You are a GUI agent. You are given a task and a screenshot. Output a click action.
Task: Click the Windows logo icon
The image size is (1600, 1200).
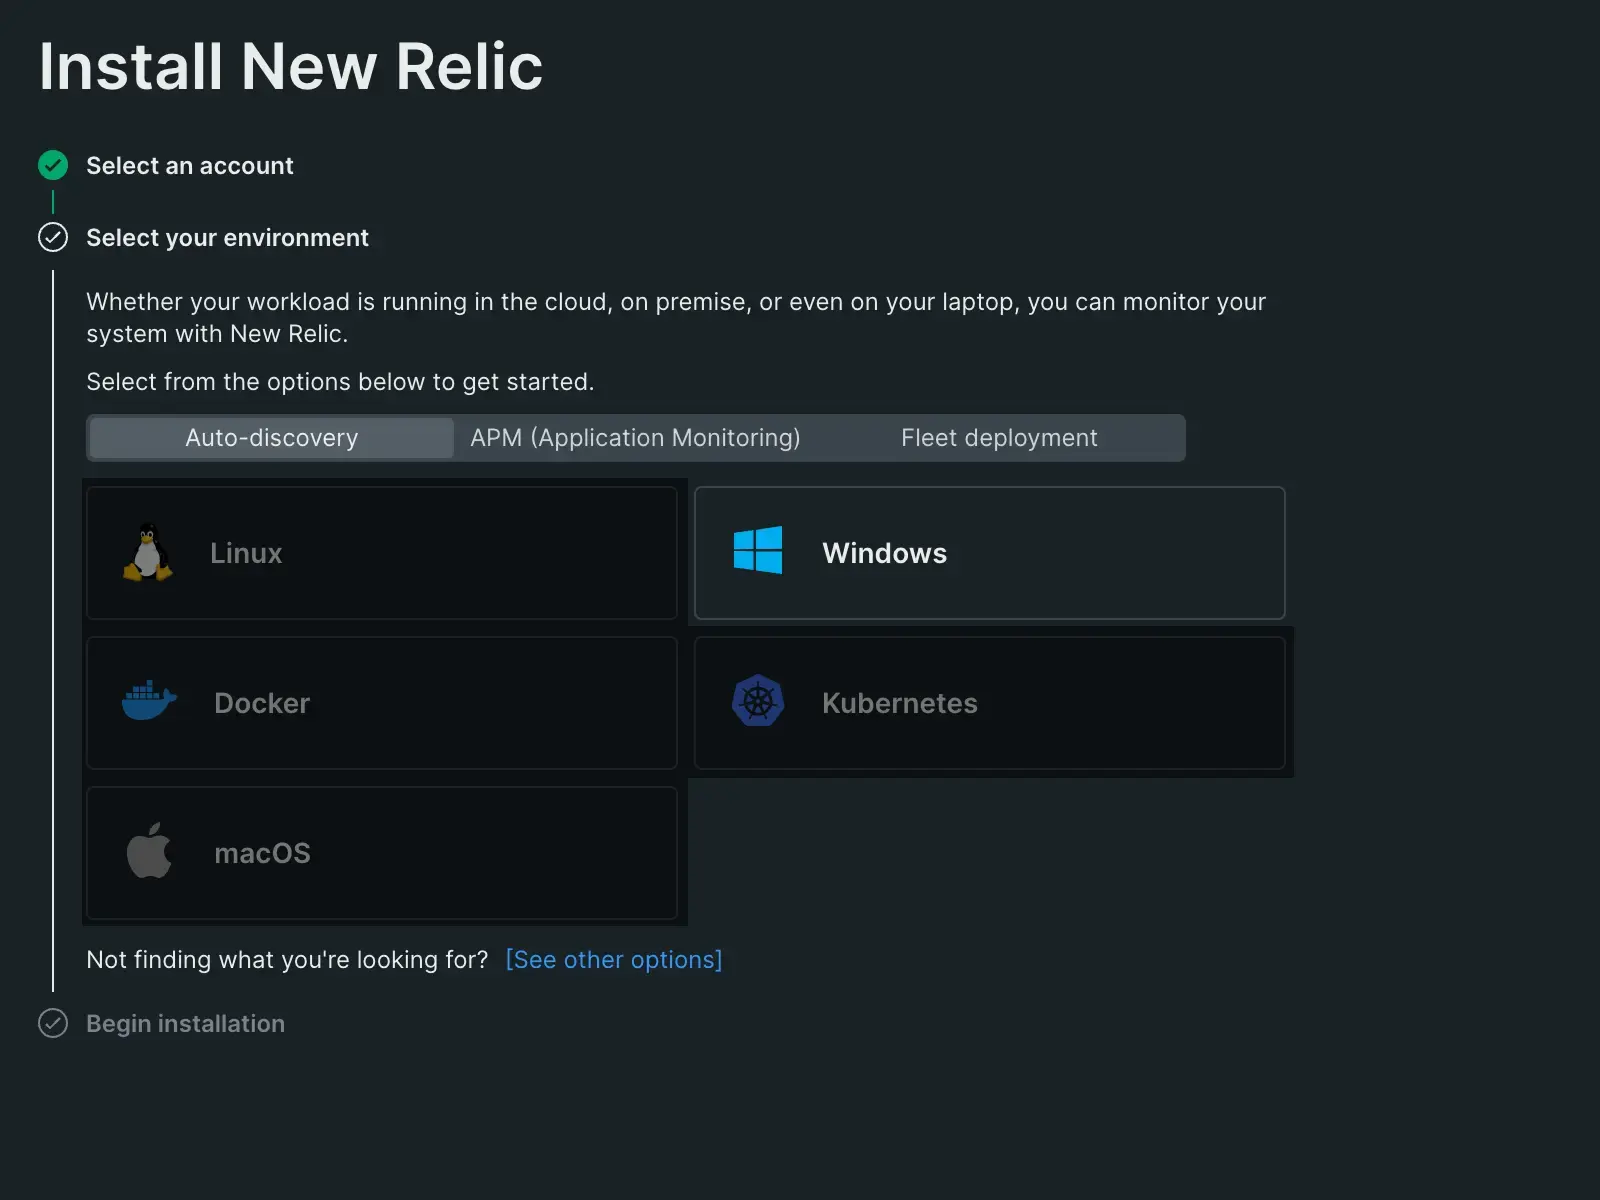coord(758,551)
